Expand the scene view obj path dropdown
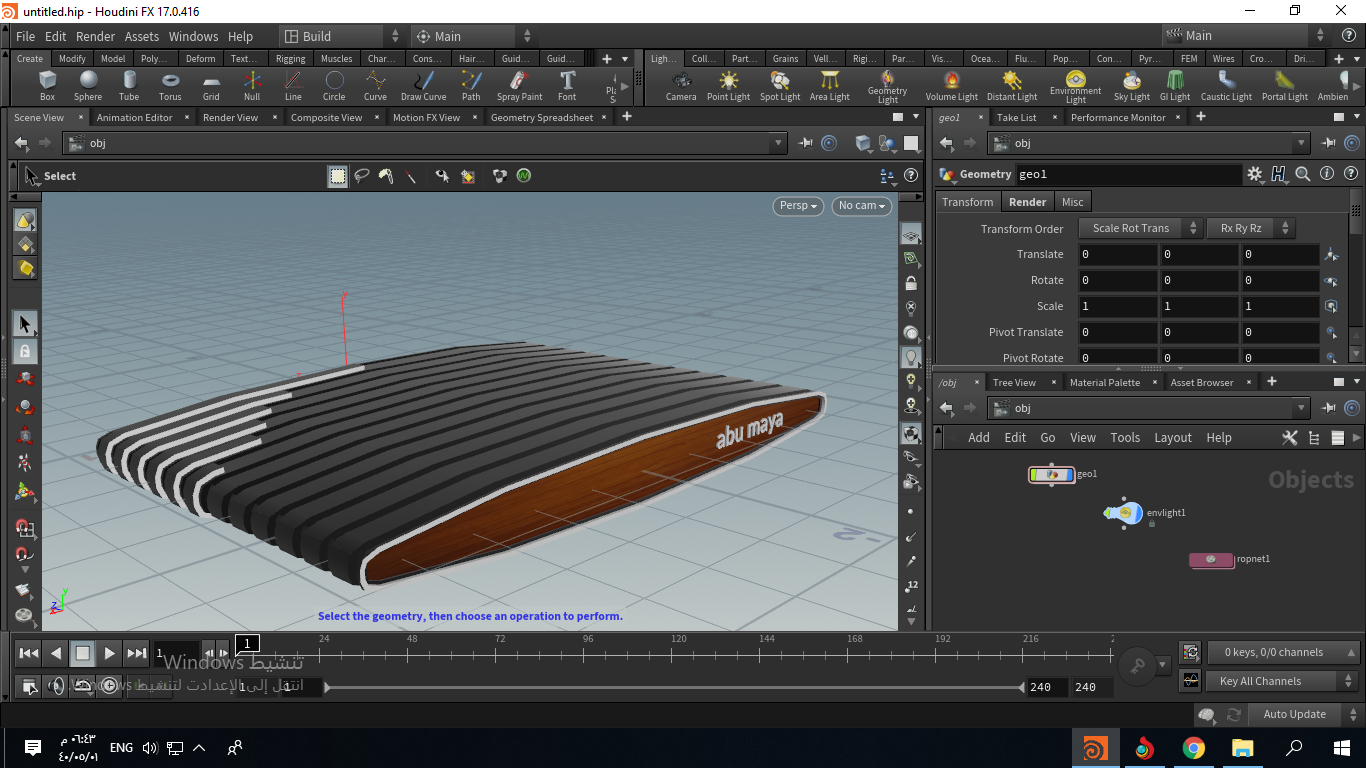Screen dimensions: 1366x768 [779, 143]
